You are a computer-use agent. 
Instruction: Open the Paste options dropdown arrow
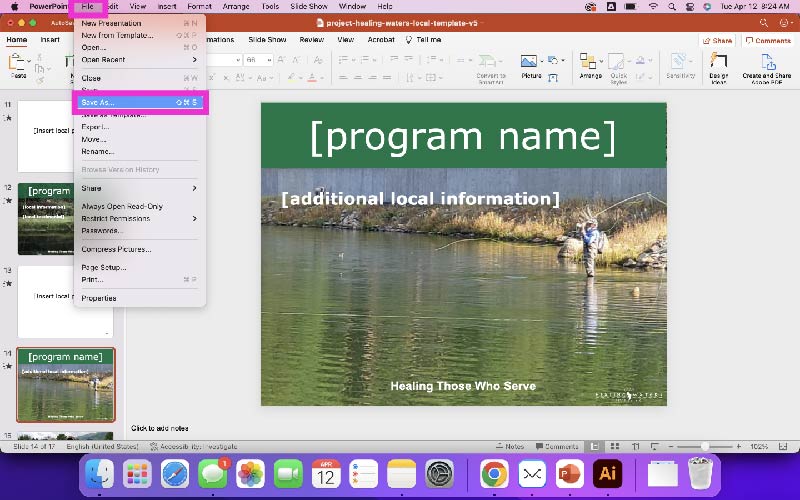pos(29,61)
